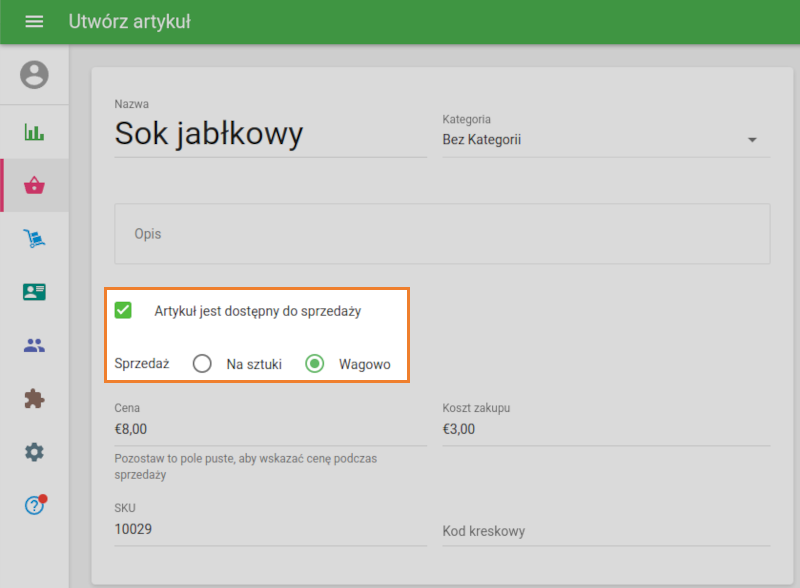Screen dimensions: 800x588
Task: Open the reports section via bar chart icon
Action: 34,131
